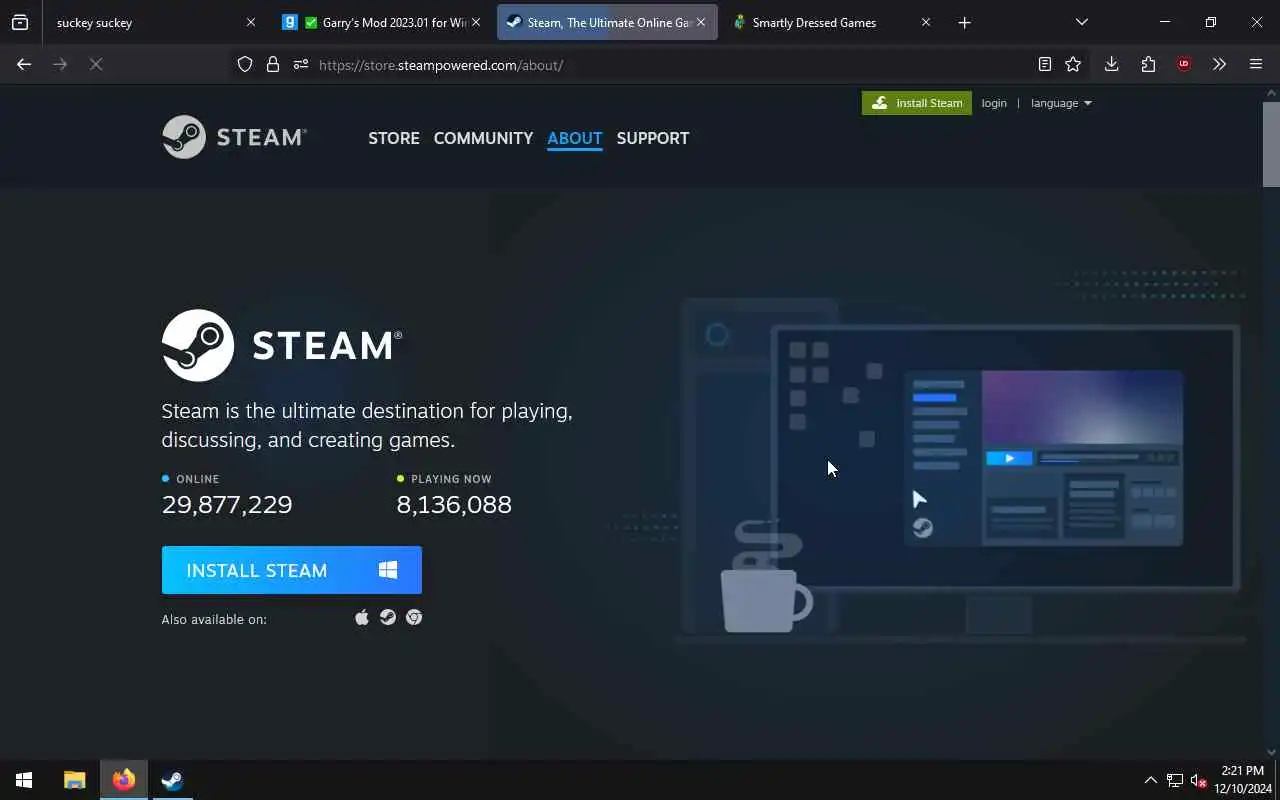The width and height of the screenshot is (1280, 800).
Task: Click the tracking protection shield icon
Action: coord(245,64)
